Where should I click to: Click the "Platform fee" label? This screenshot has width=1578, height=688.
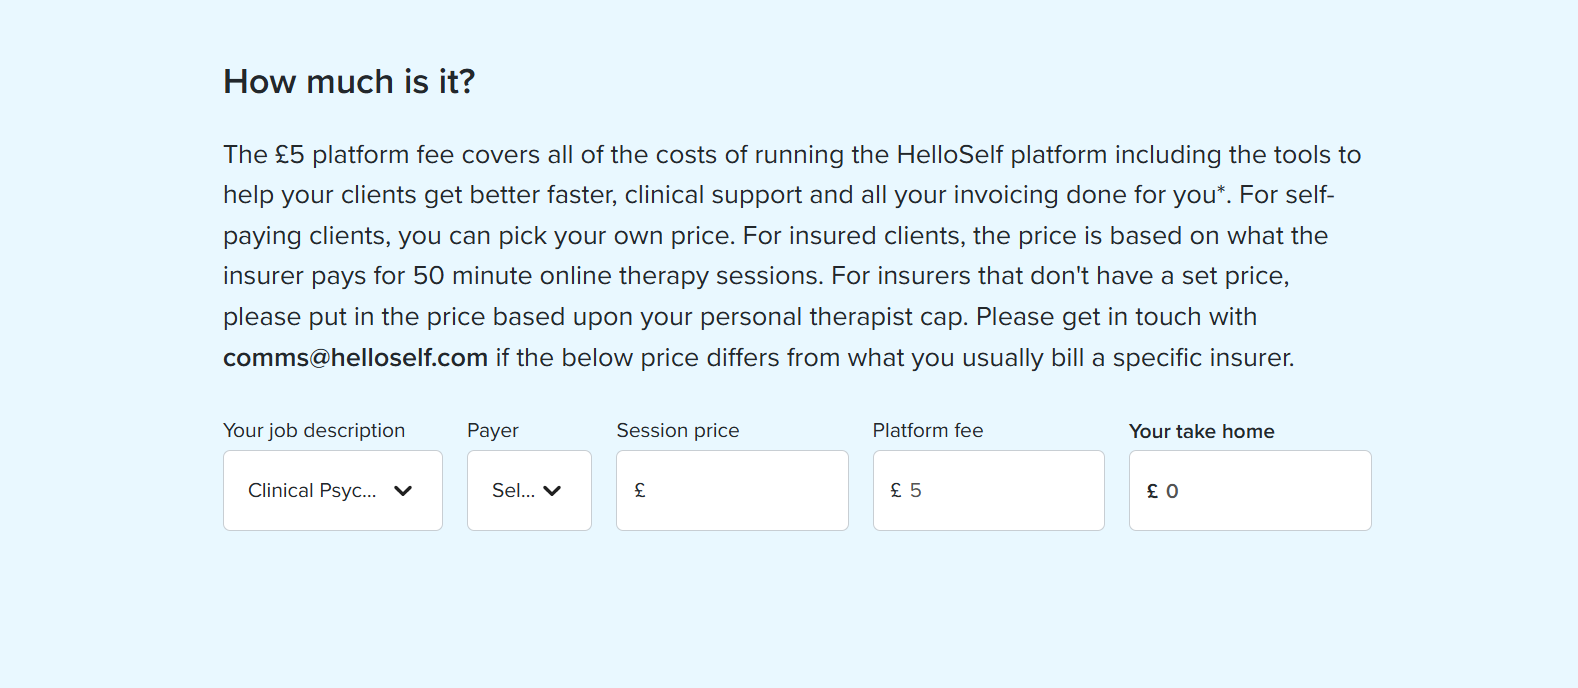[x=928, y=430]
